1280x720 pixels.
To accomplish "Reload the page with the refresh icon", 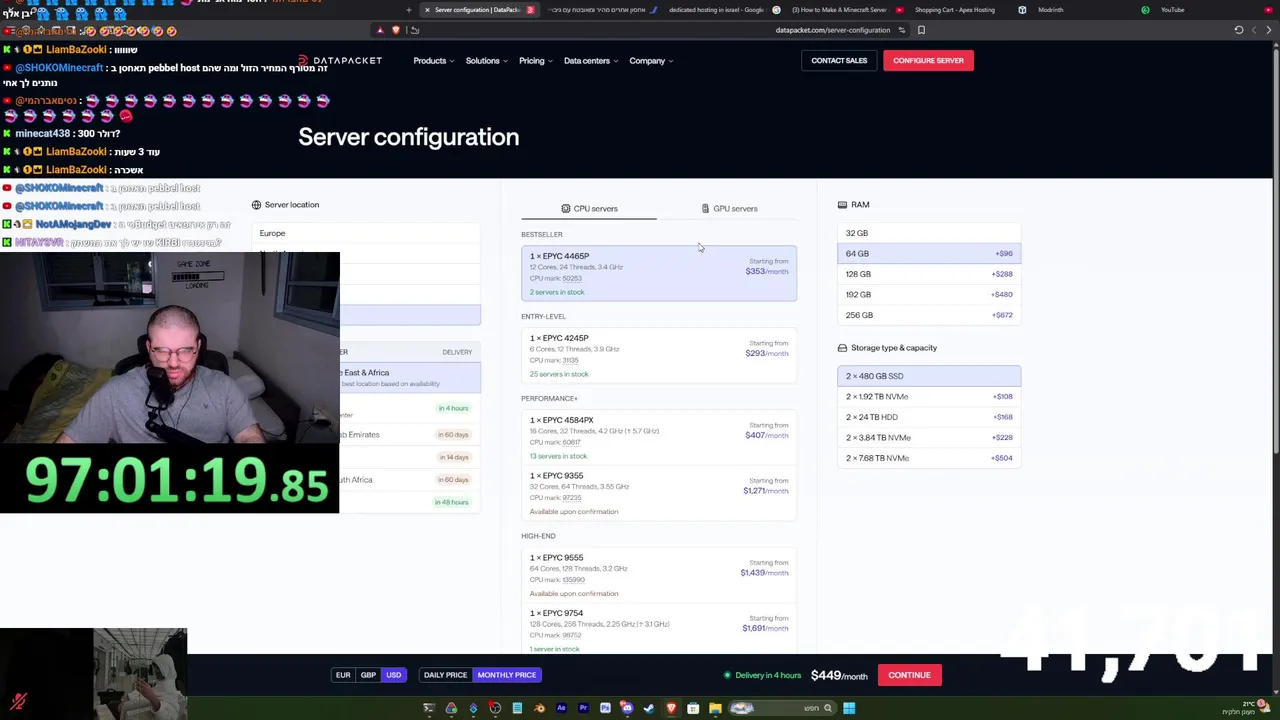I will [x=1238, y=30].
